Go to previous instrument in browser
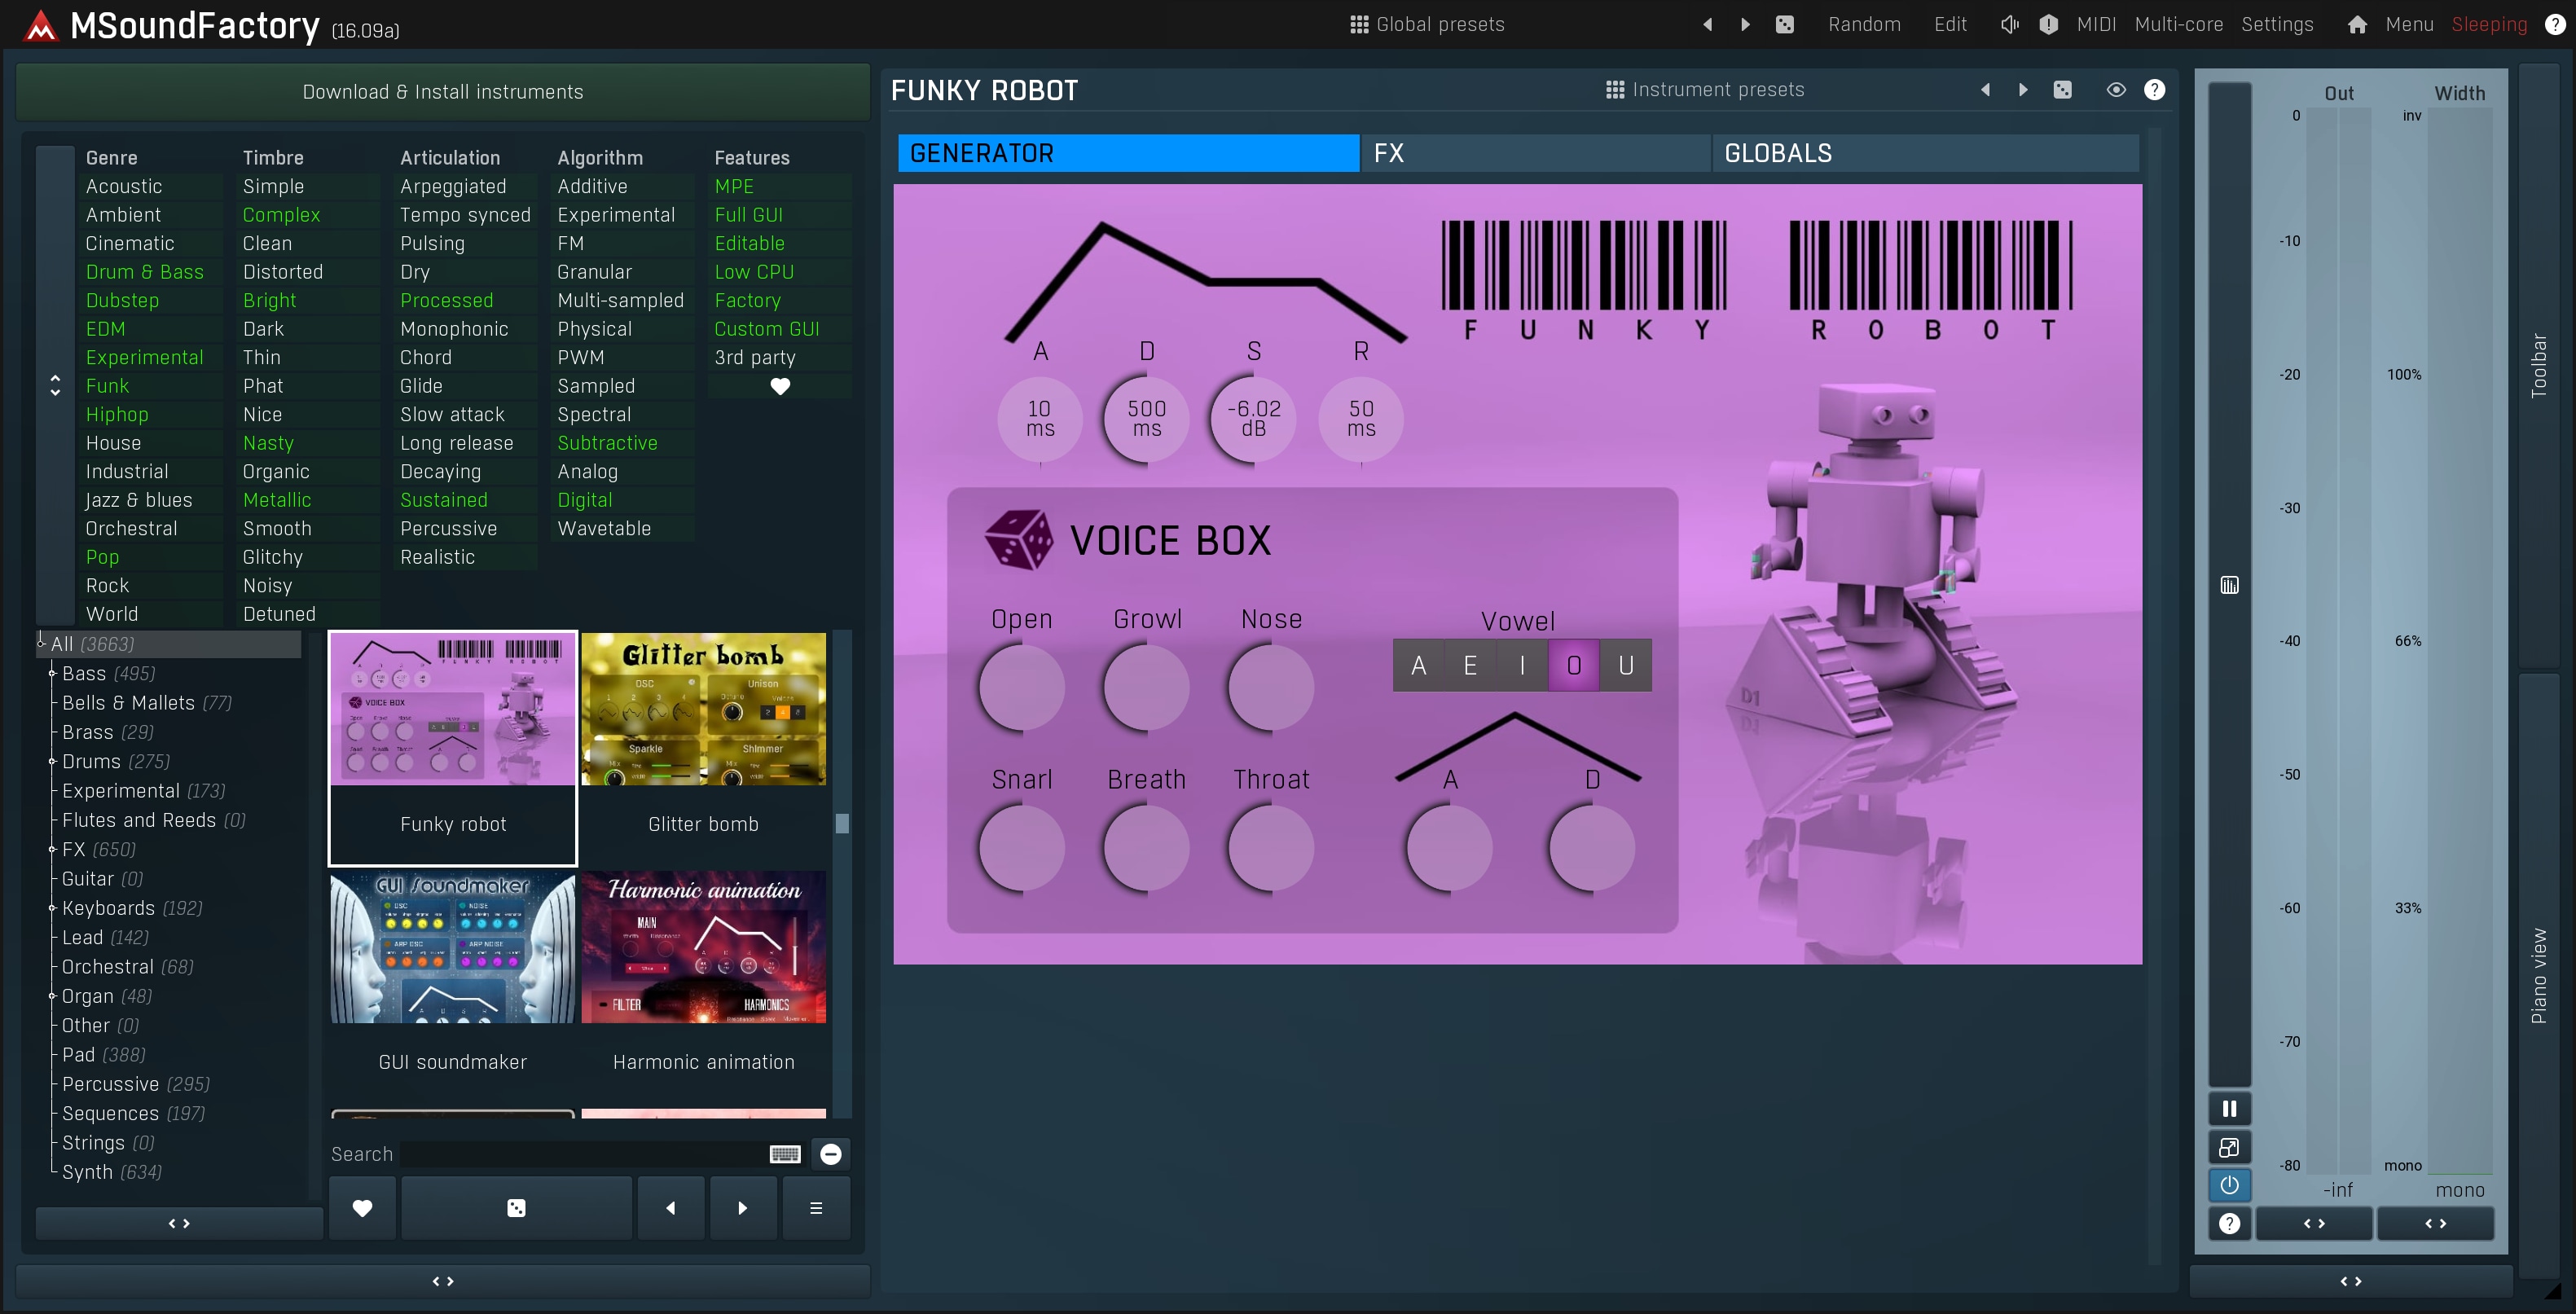2576x1314 pixels. click(x=671, y=1208)
